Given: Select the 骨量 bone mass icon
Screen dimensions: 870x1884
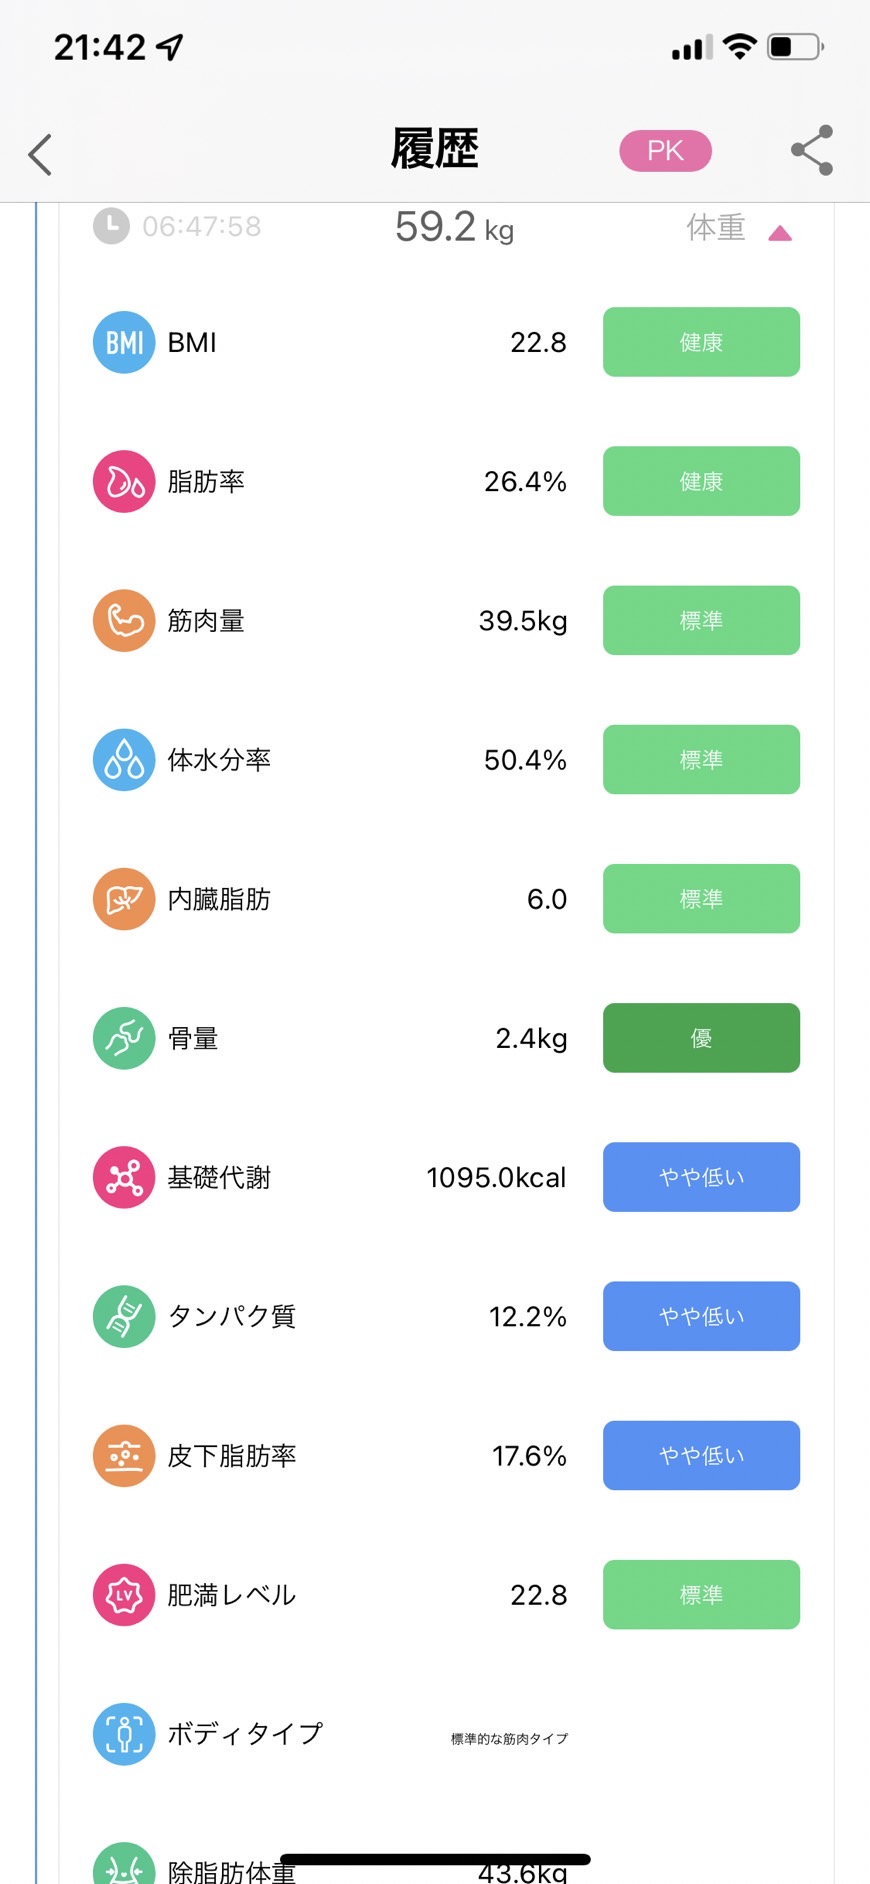Looking at the screenshot, I should (124, 1038).
